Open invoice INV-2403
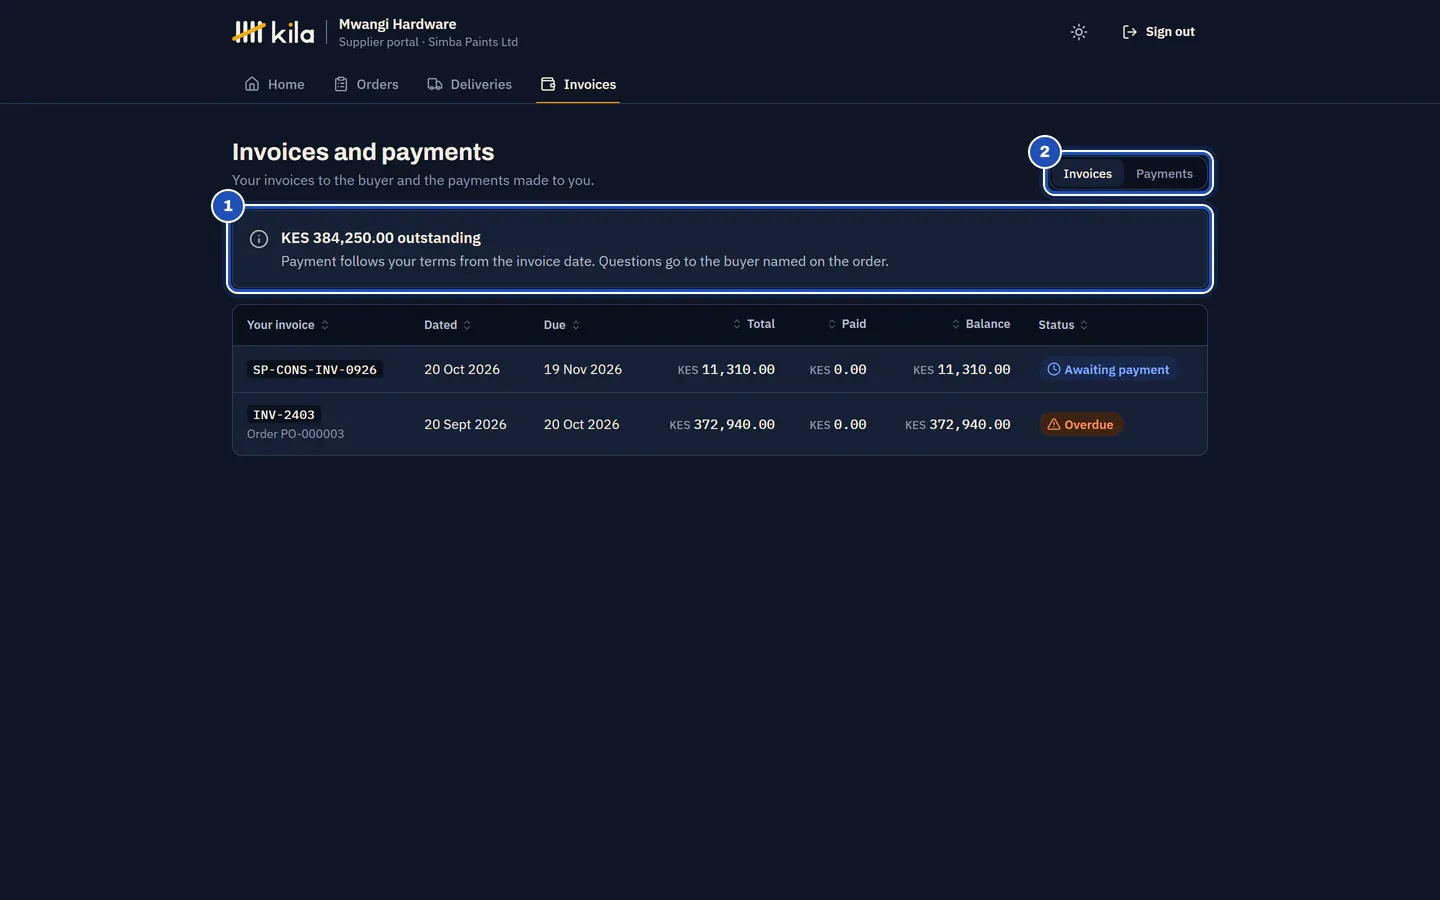The width and height of the screenshot is (1440, 900). 284,414
